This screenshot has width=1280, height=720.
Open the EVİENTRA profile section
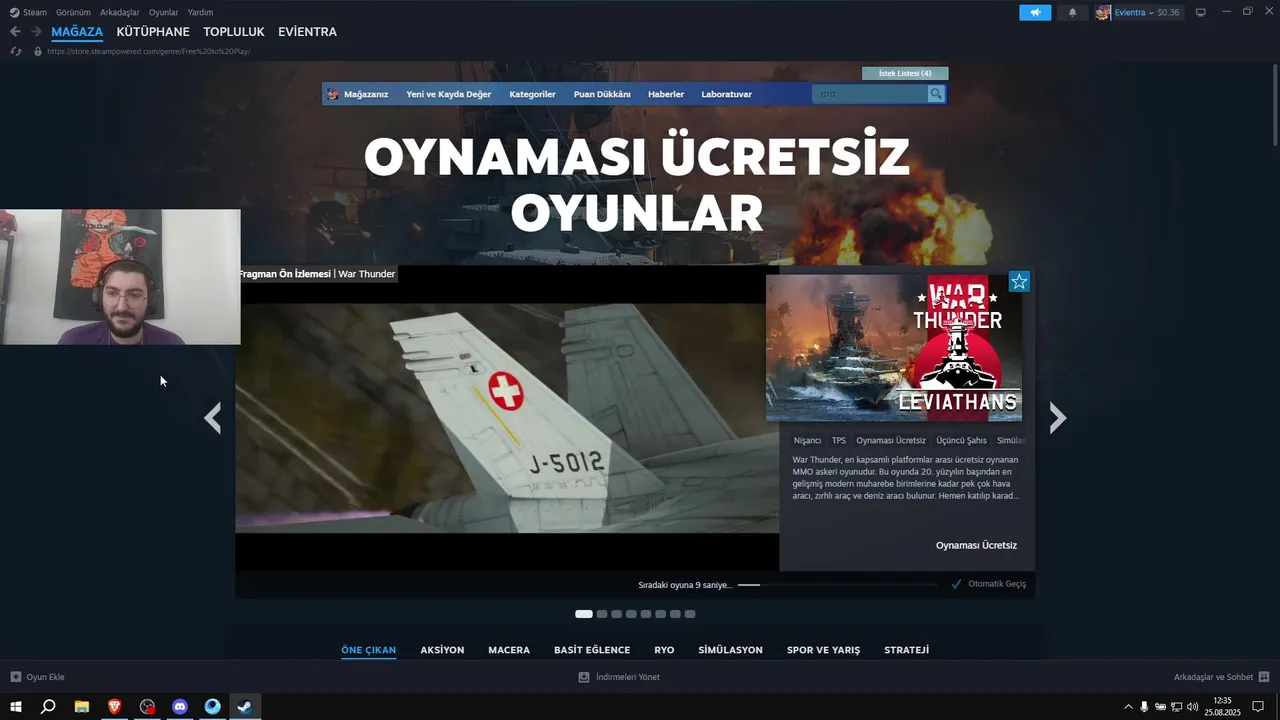(307, 32)
